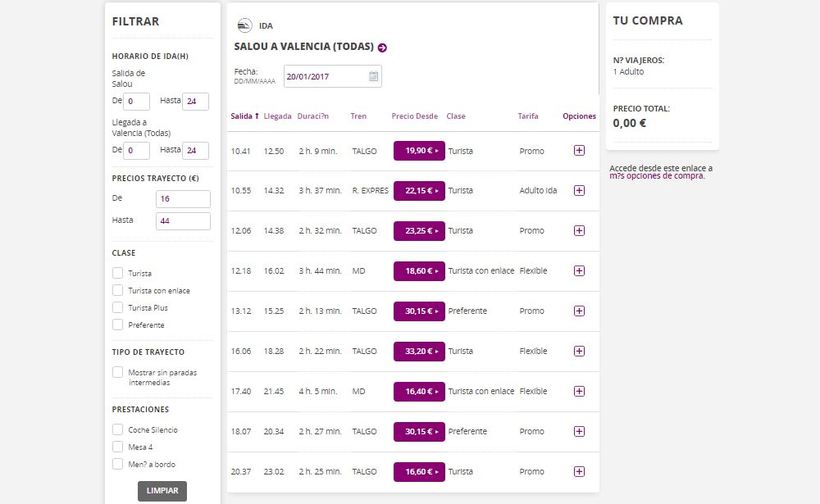Sort the list by Llegada column
The image size is (820, 504).
pyautogui.click(x=277, y=116)
